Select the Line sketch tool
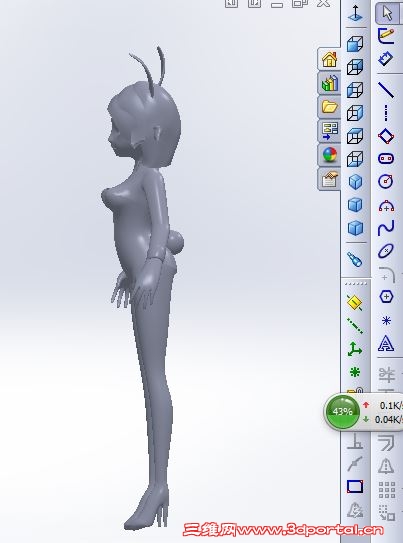 [386, 90]
